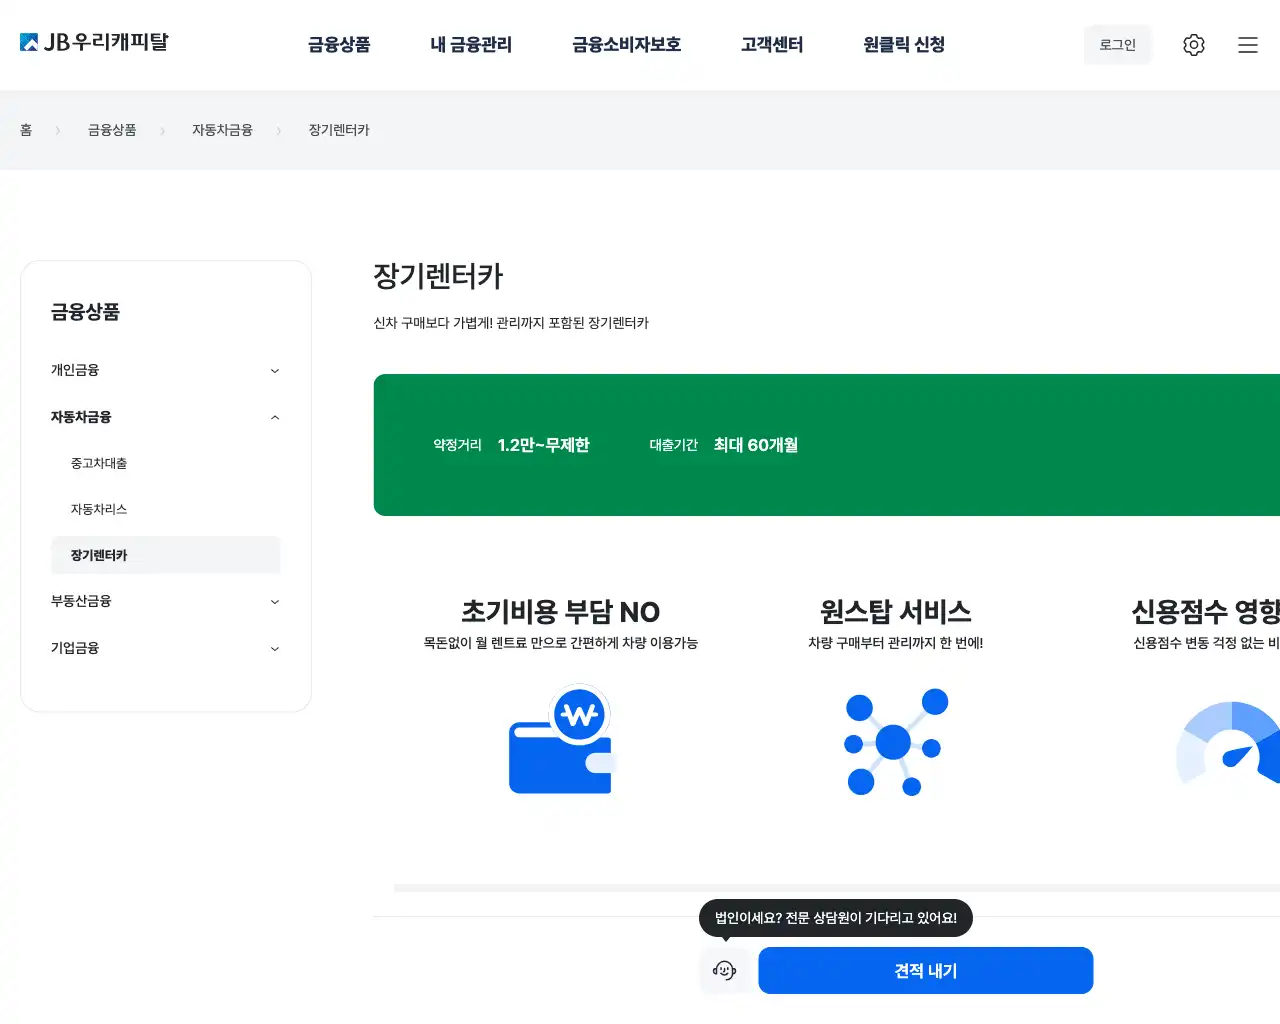Click the 금융상품 sidebar heading
This screenshot has height=1024, width=1280.
click(x=85, y=312)
